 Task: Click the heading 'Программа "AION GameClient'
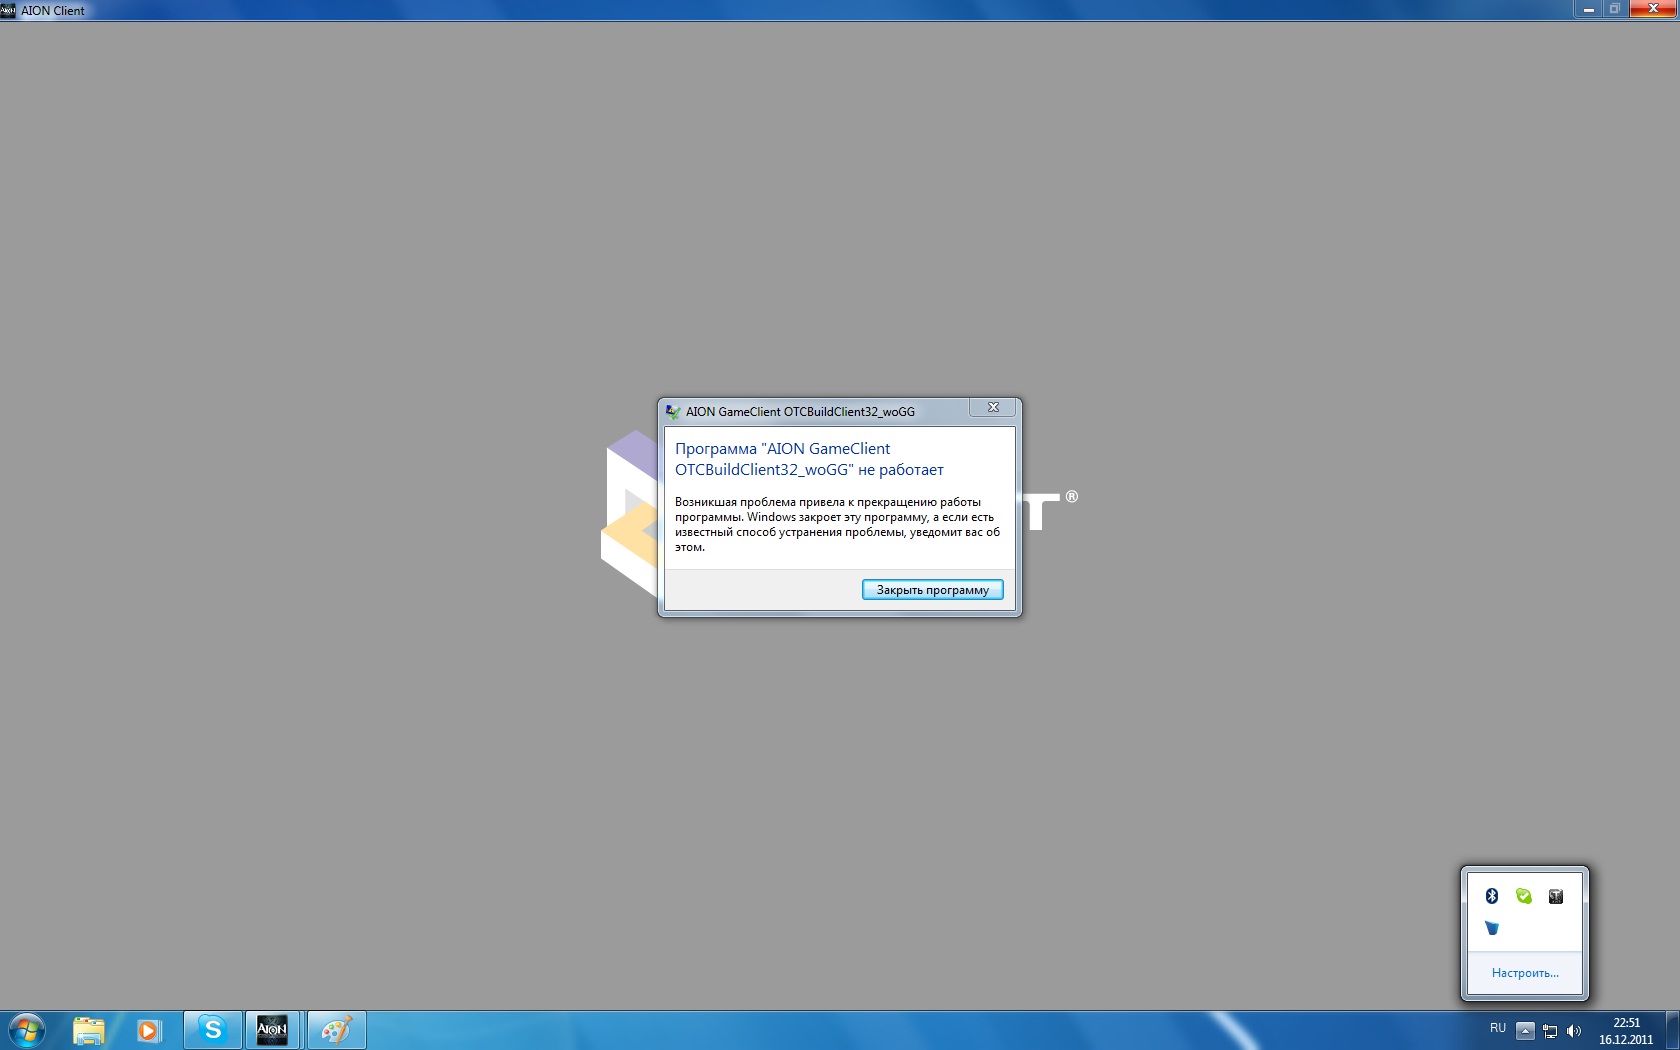(x=782, y=449)
